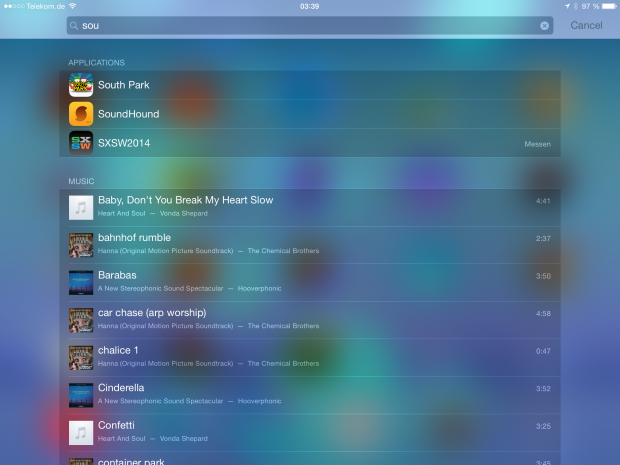Tap the 3:52 duration label
Image resolution: width=620 pixels, height=465 pixels.
click(543, 389)
